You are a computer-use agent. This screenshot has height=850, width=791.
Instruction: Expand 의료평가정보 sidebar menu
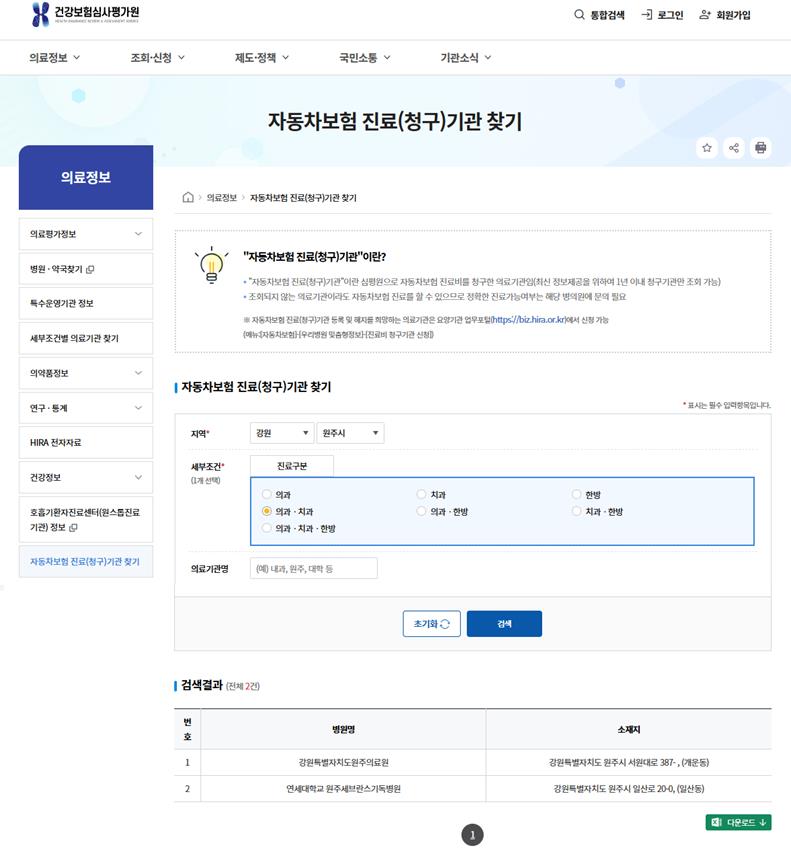click(86, 234)
